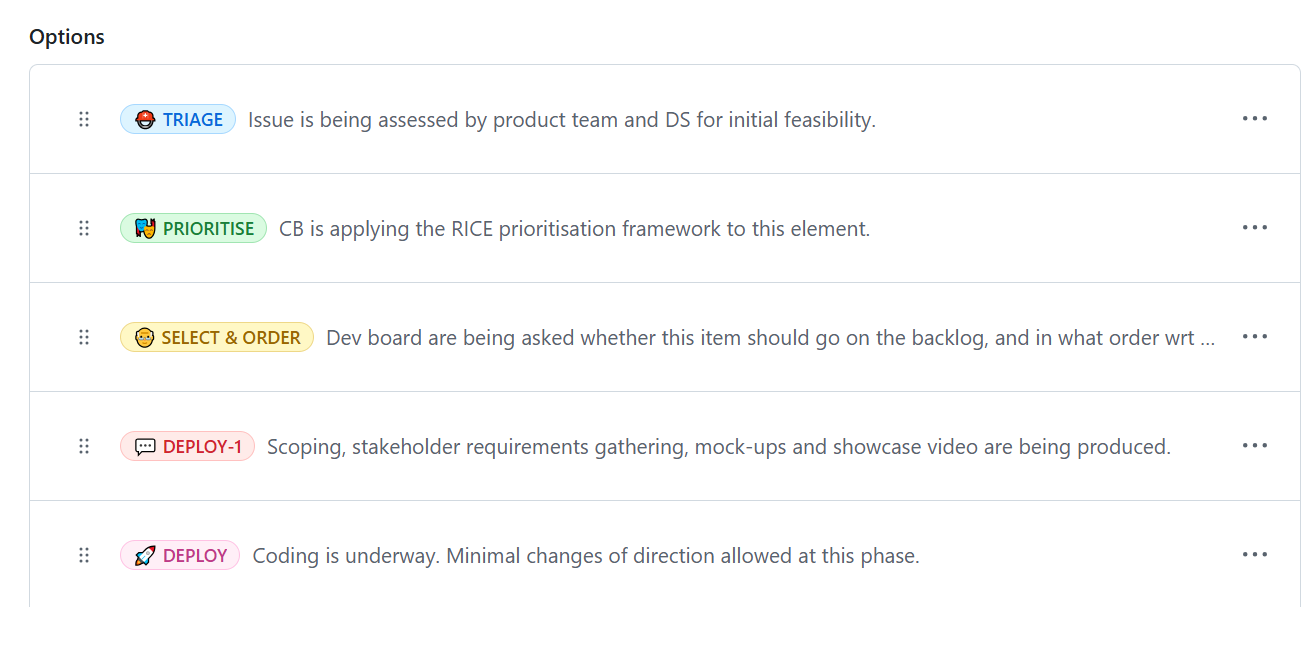Click the red DEPLOY-1 label badge
Screen dimensions: 1307x659
[188, 447]
